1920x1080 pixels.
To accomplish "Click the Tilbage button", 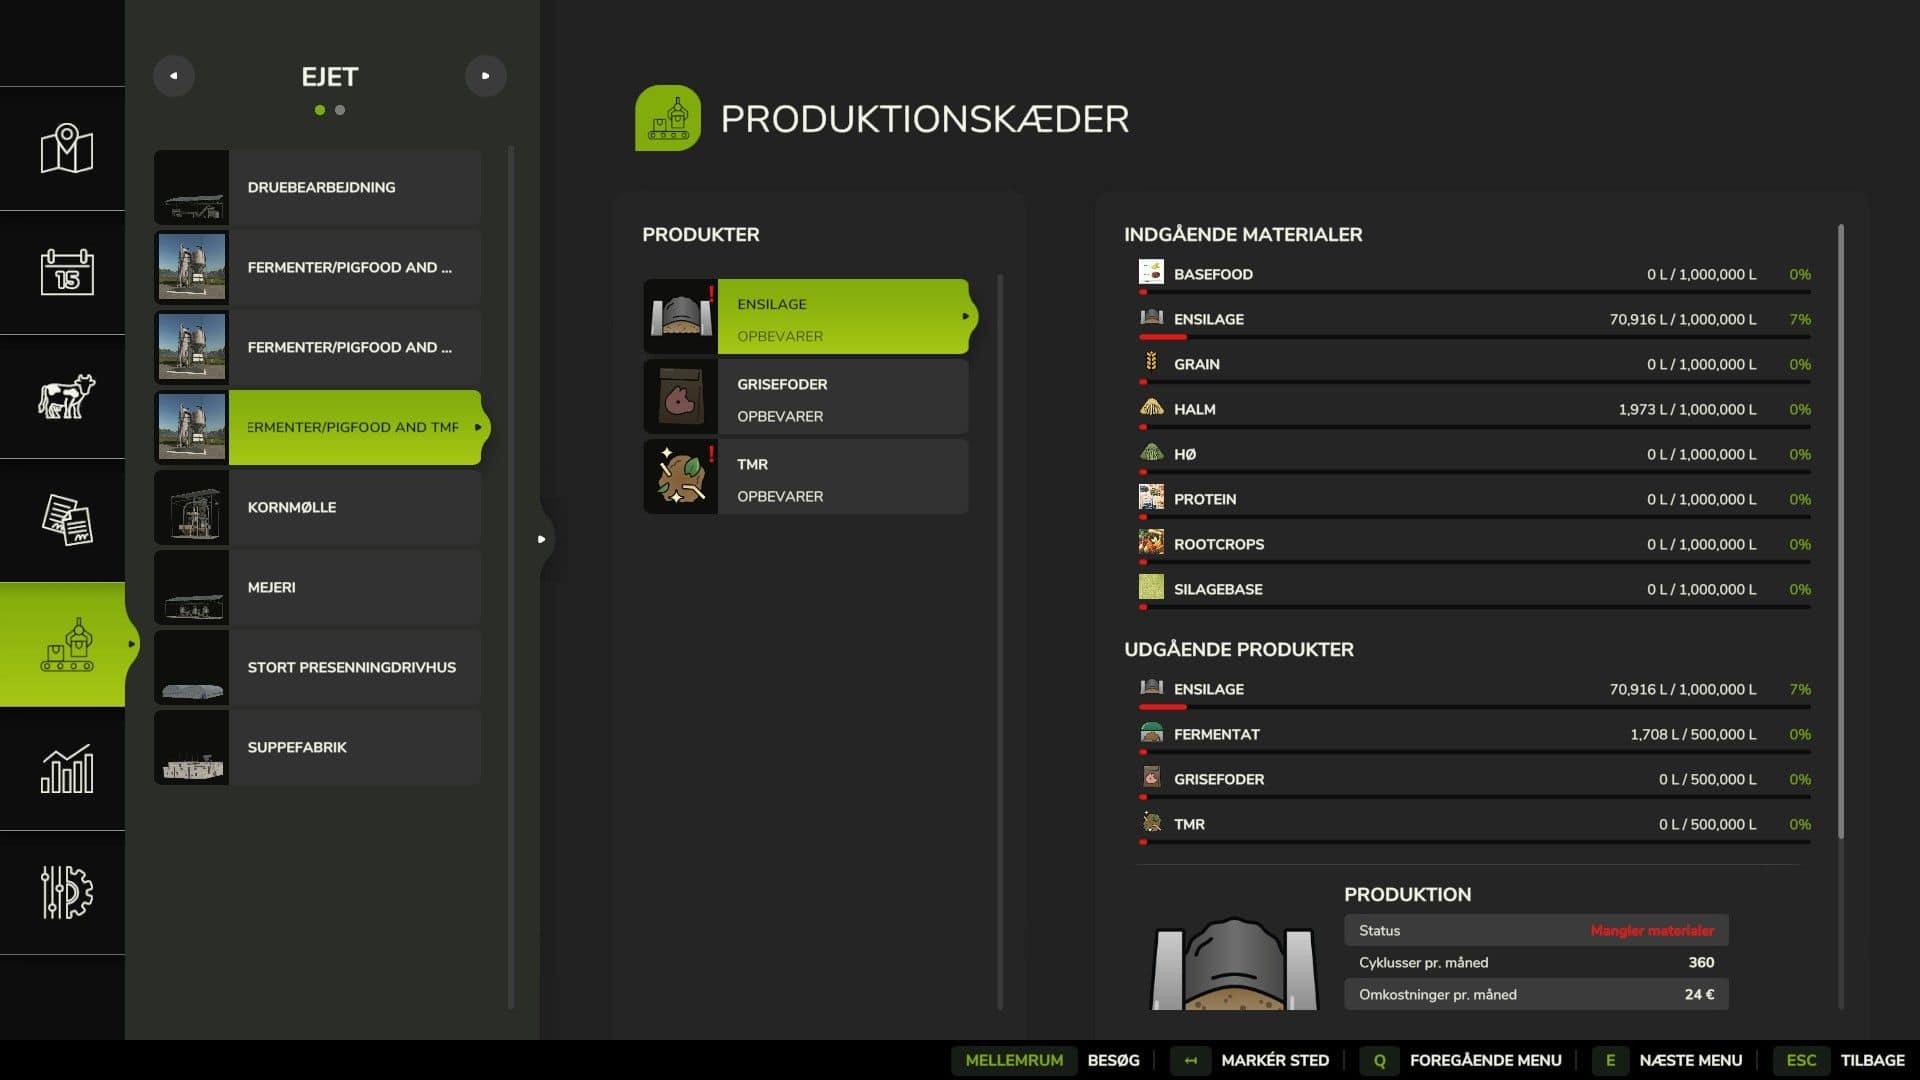I will 1871,1060.
